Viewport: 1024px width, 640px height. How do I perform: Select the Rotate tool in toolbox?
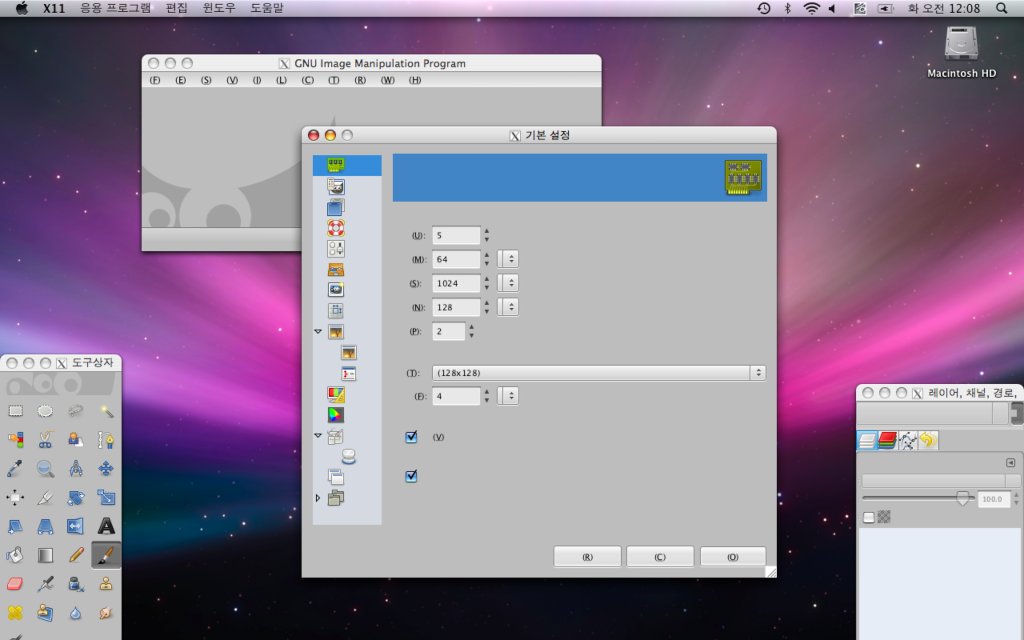(76, 497)
